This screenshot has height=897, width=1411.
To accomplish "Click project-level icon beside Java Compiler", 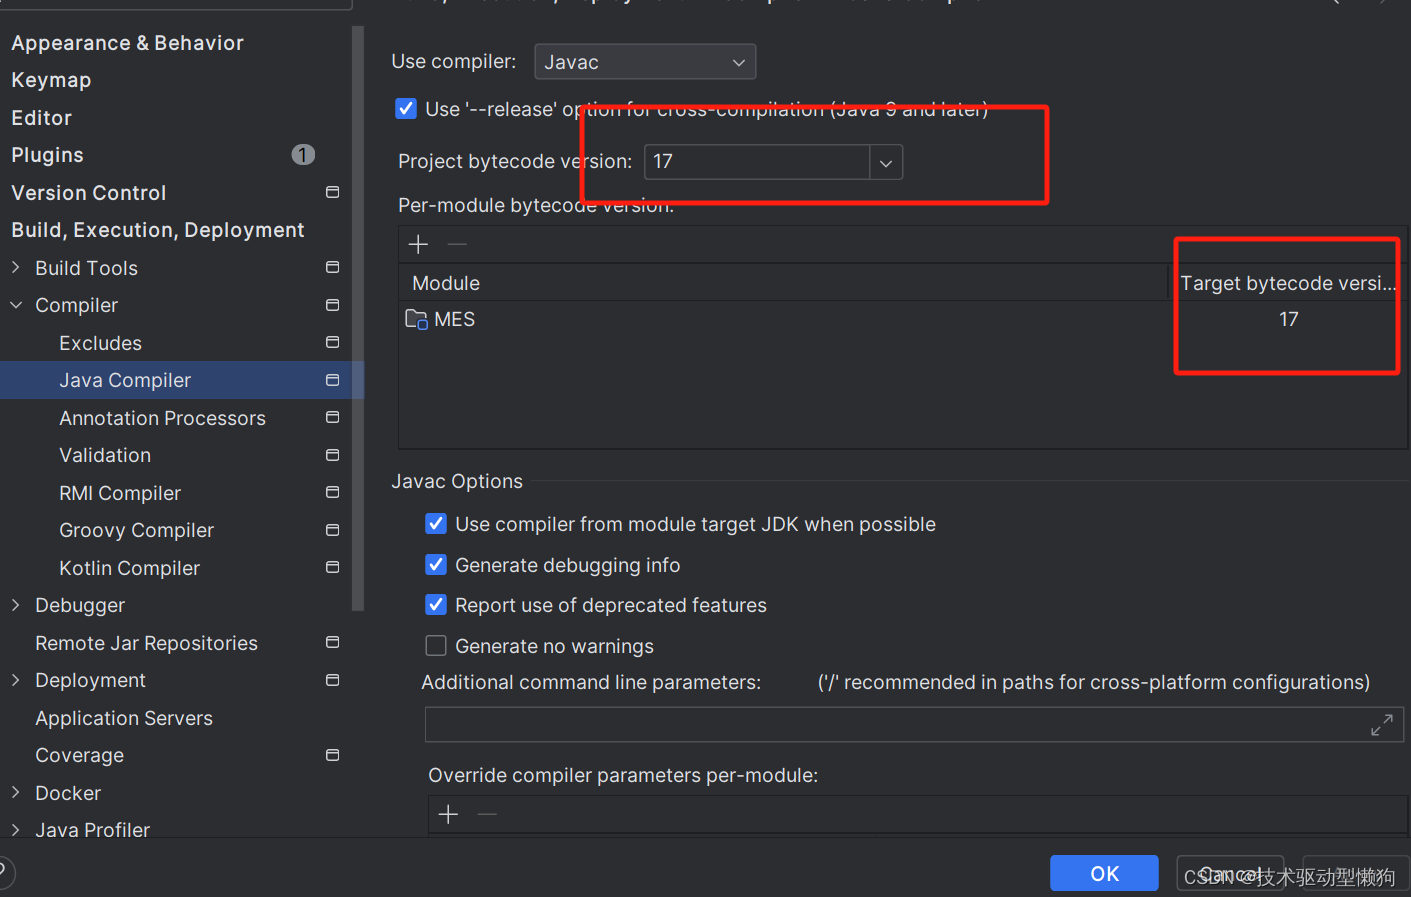I will click(333, 380).
